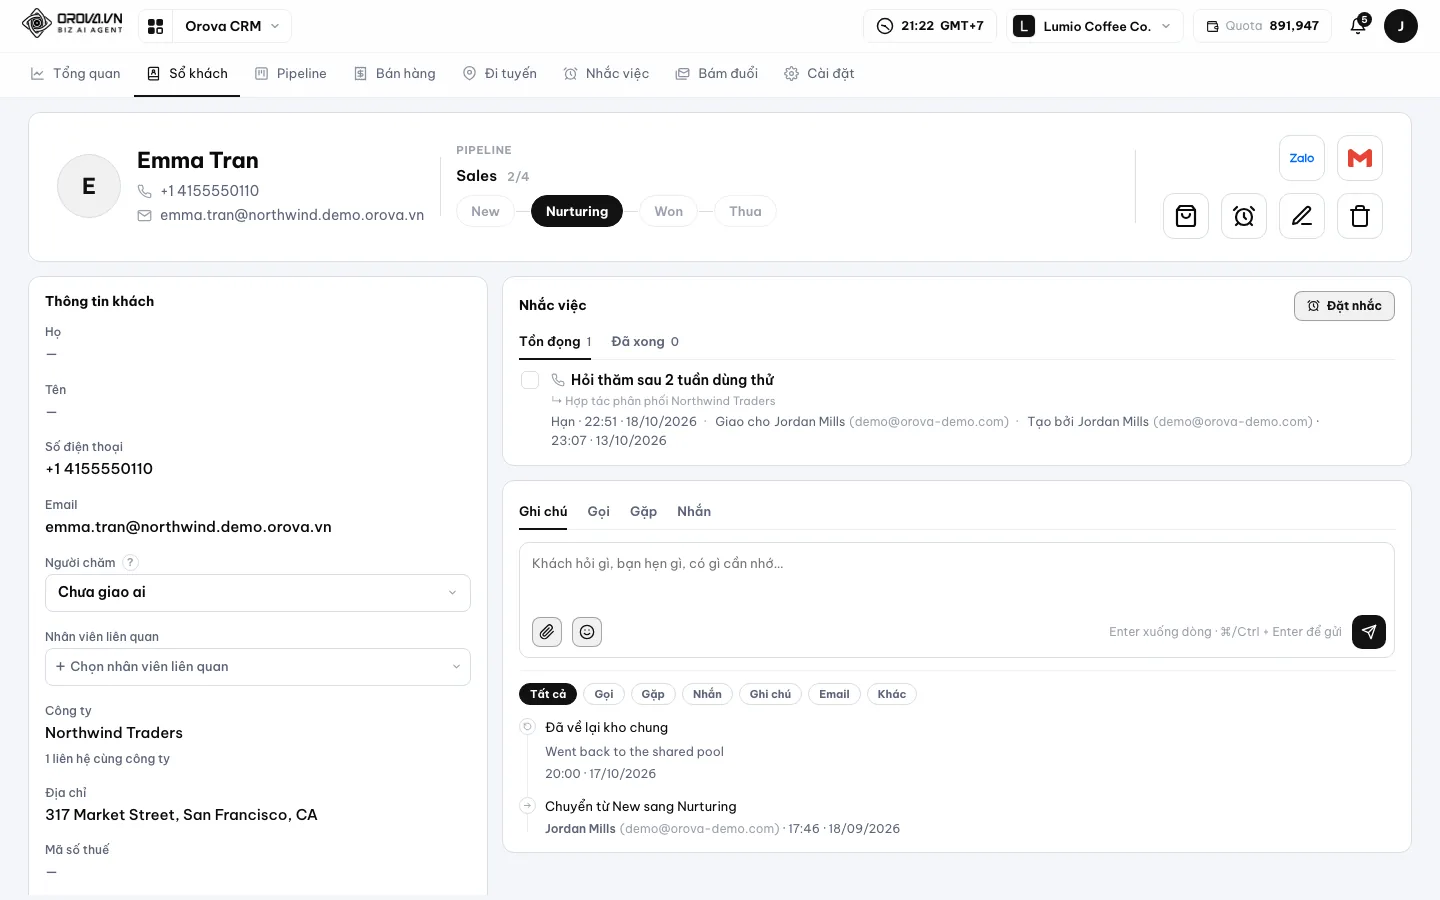This screenshot has height=900, width=1440.
Task: Open the Bám đuổi navigation tab
Action: click(717, 74)
